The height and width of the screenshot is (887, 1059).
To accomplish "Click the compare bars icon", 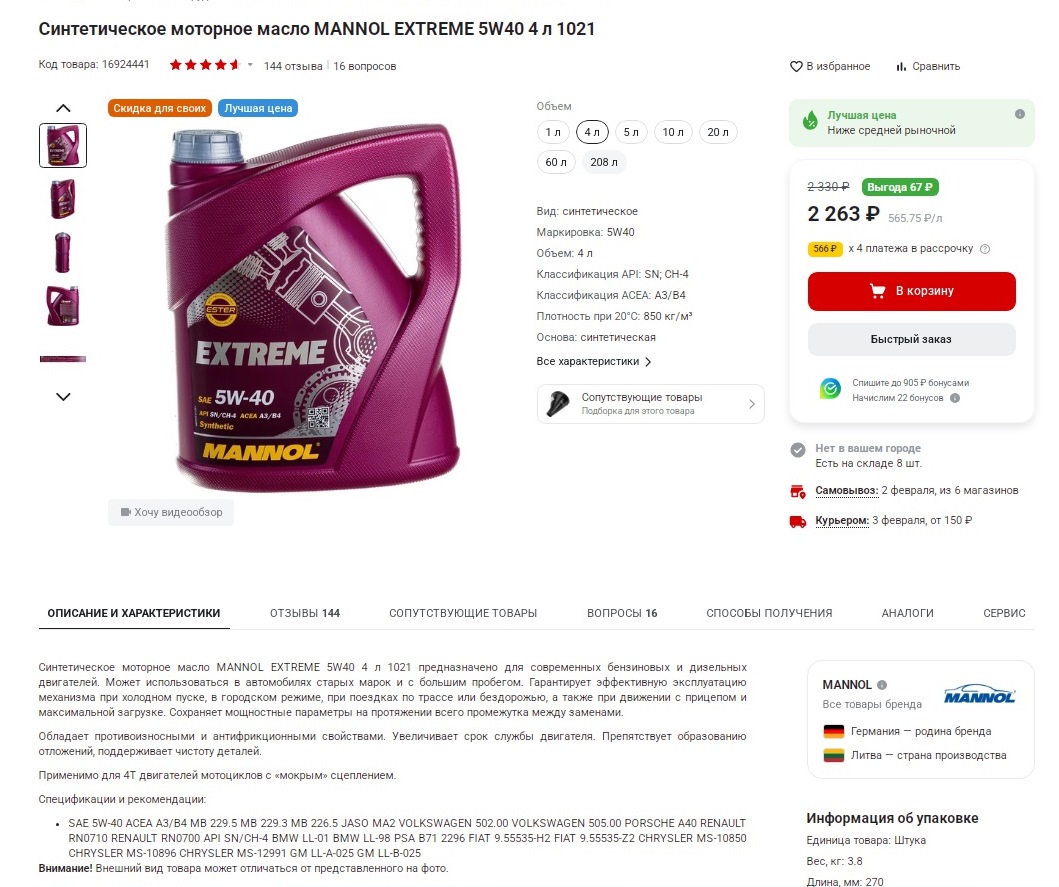I will pyautogui.click(x=901, y=66).
